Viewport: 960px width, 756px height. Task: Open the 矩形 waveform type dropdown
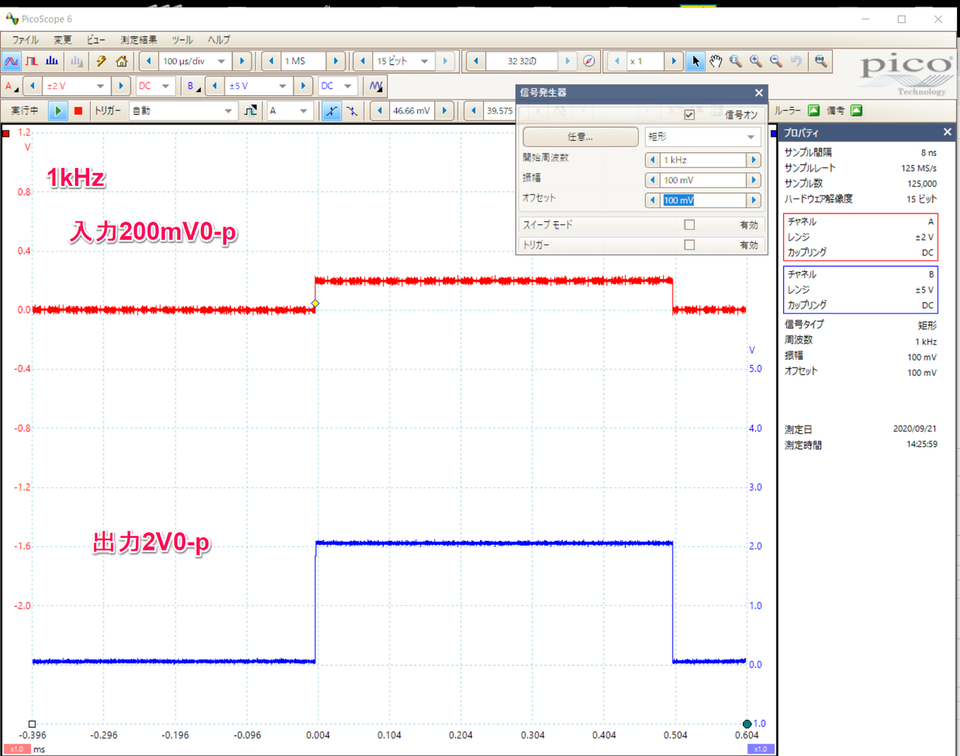pos(703,137)
